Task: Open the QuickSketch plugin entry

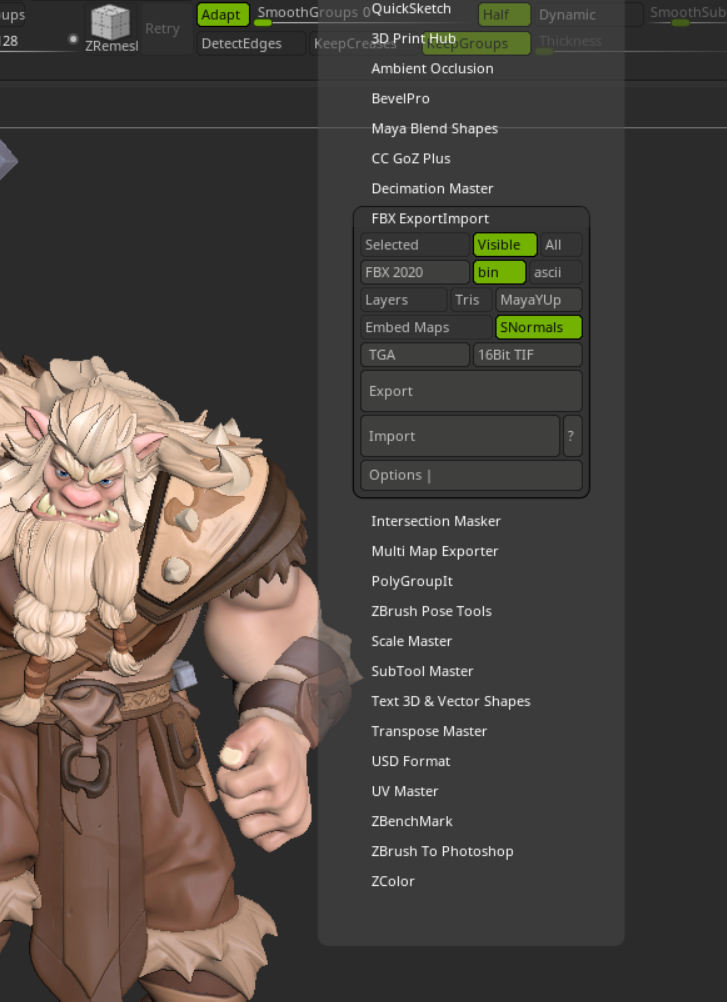Action: [x=411, y=9]
